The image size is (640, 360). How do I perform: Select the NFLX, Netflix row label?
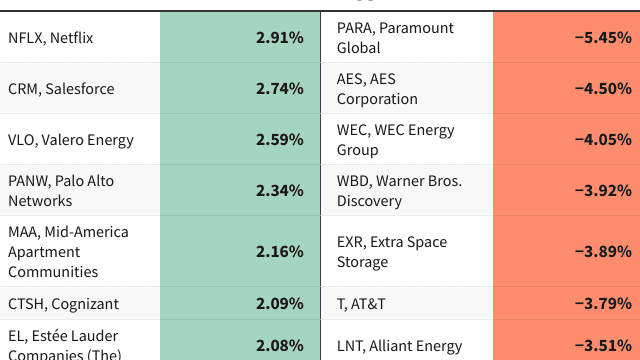click(51, 38)
